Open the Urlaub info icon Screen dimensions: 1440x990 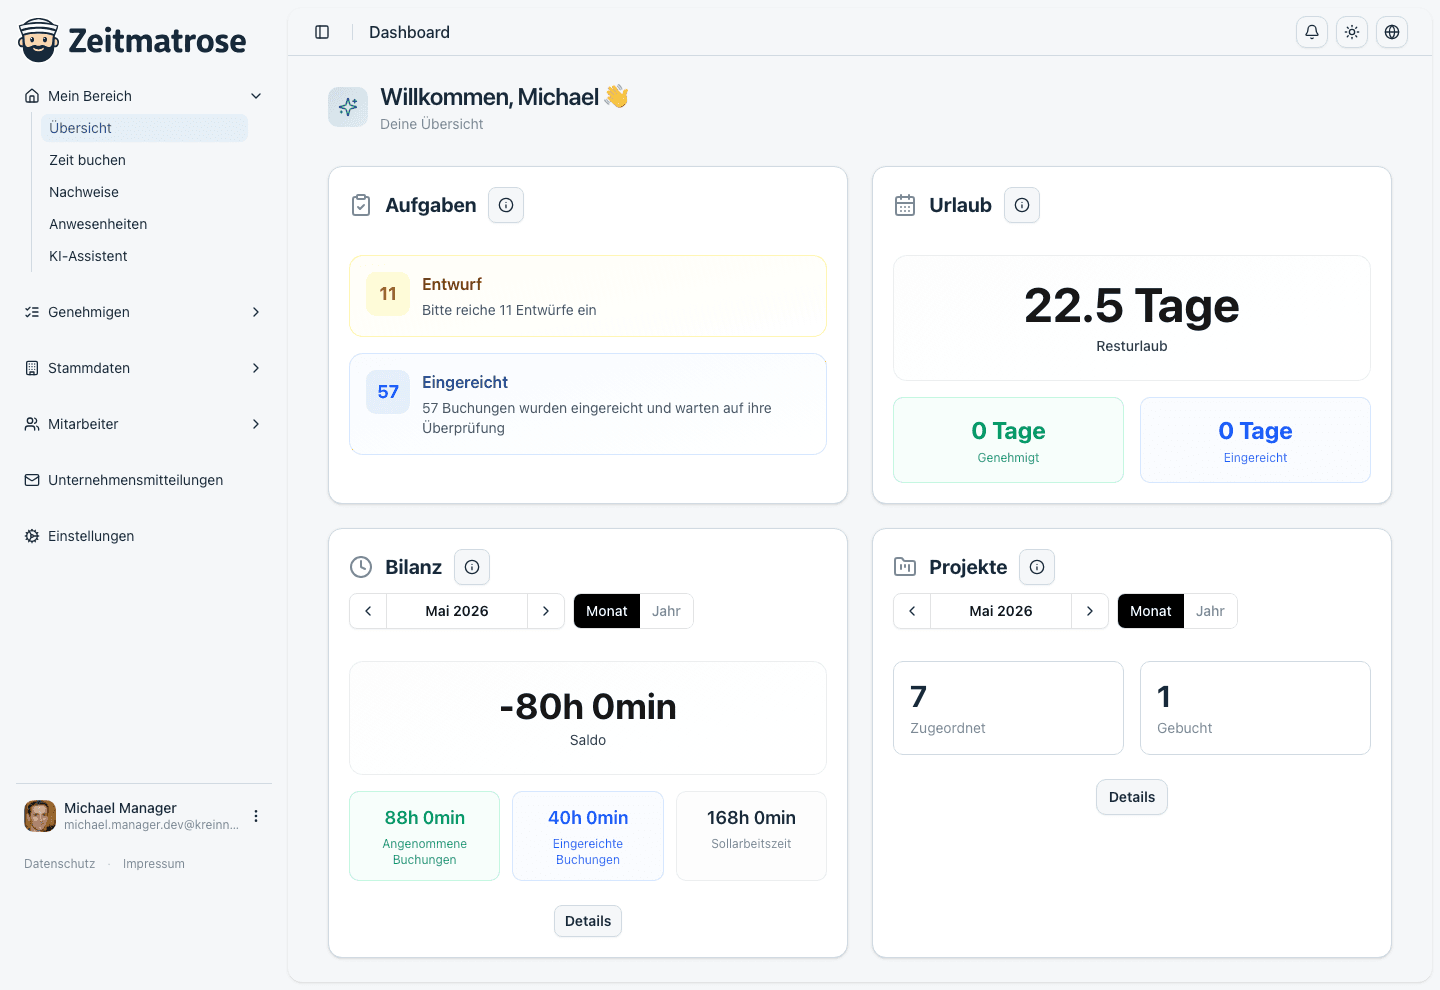(1022, 205)
